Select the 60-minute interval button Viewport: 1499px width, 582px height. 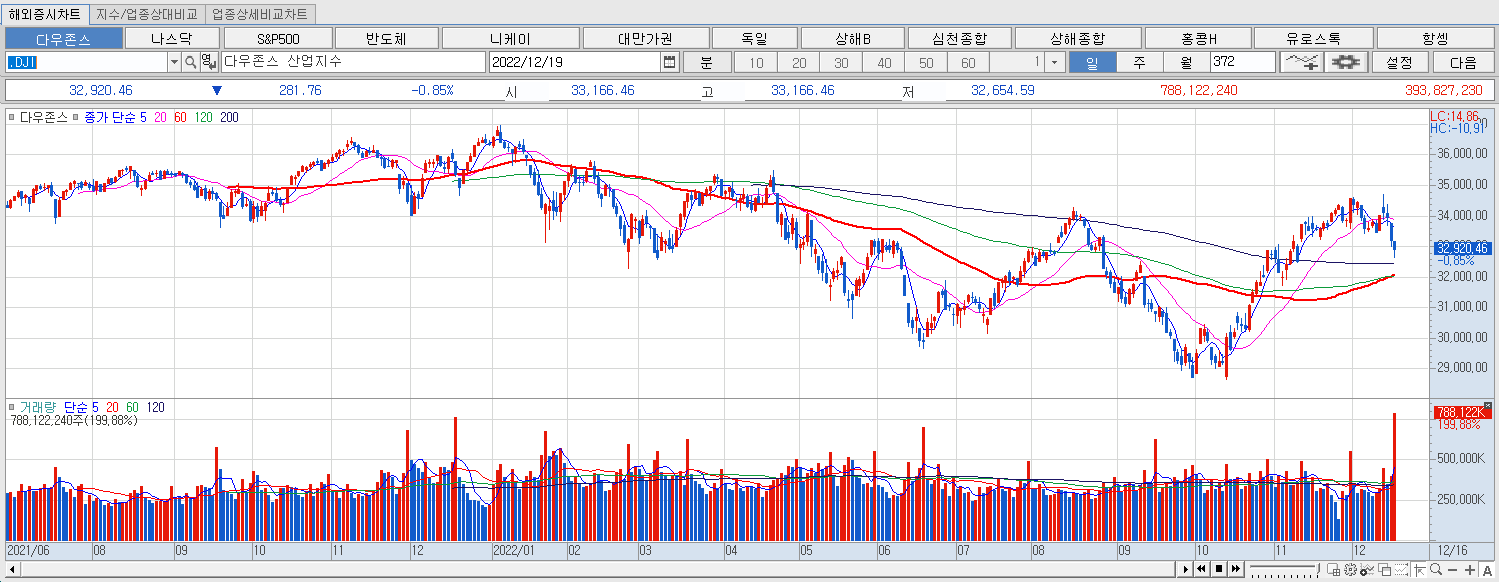point(968,62)
